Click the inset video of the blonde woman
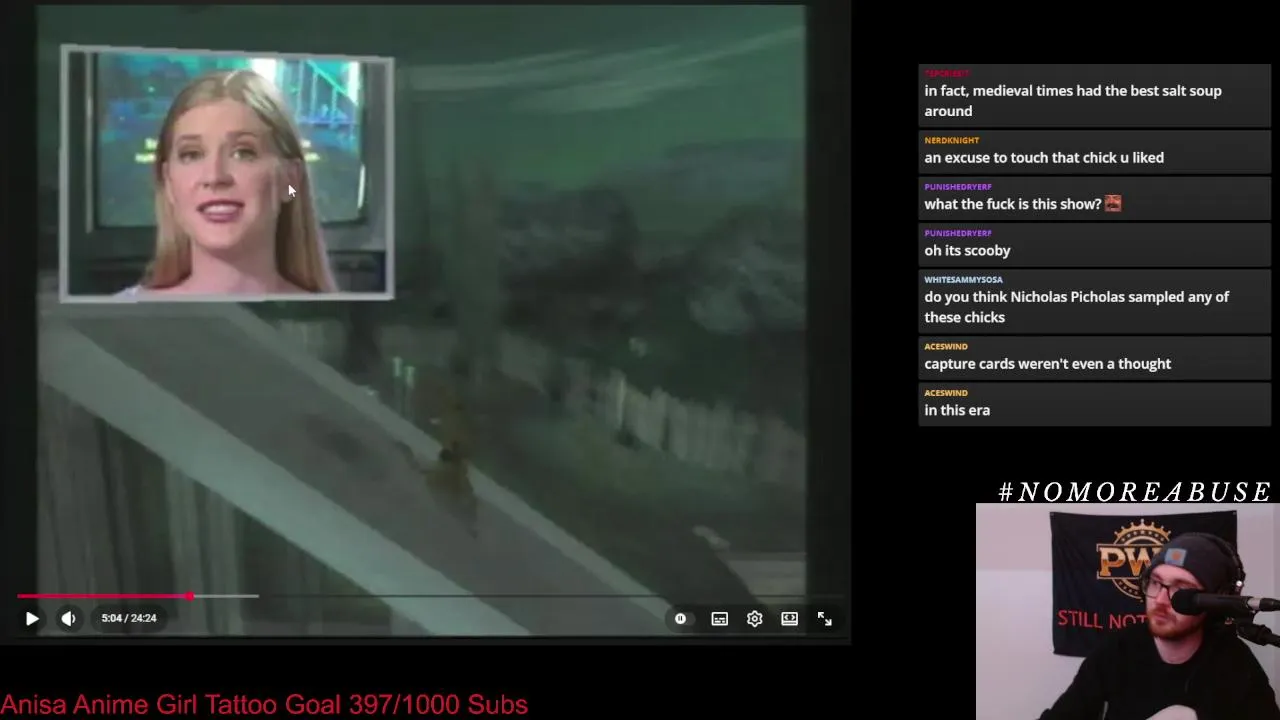Screen dimensions: 1280x720 point(227,172)
